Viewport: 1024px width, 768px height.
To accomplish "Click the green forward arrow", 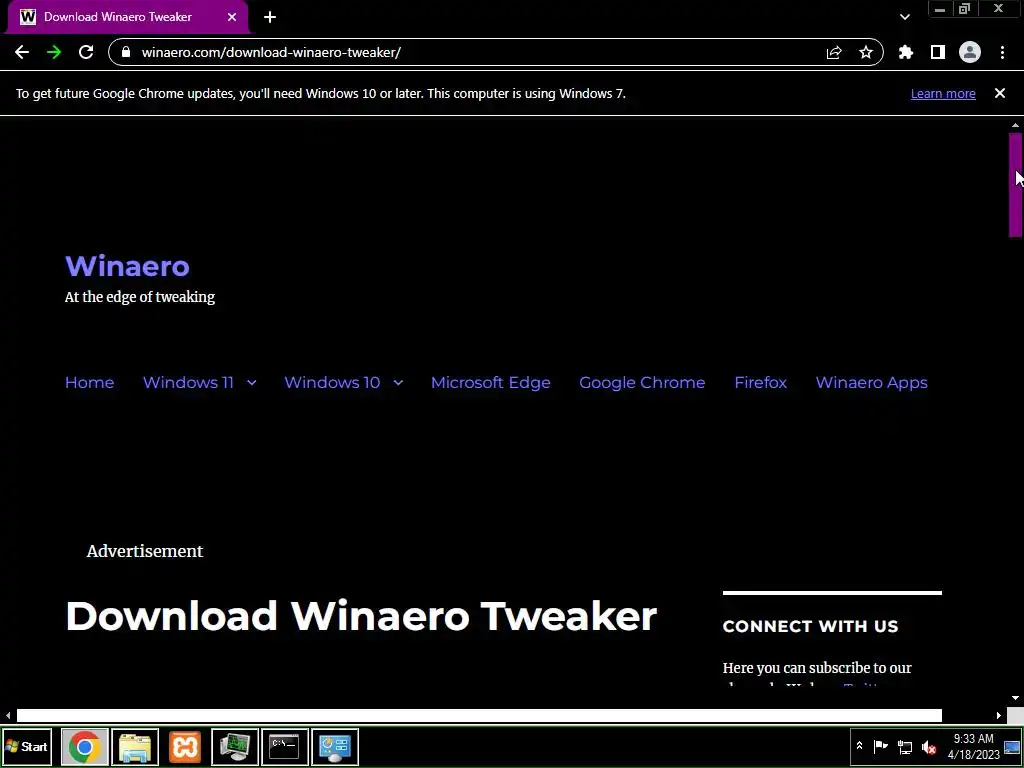I will pos(54,52).
